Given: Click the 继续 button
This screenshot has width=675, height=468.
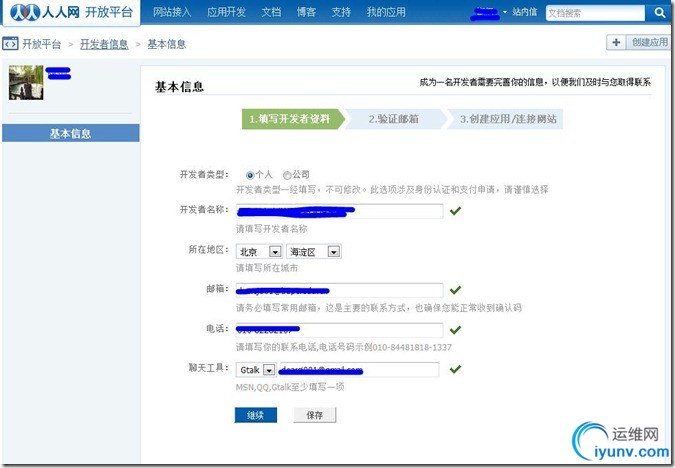Looking at the screenshot, I should click(x=256, y=415).
